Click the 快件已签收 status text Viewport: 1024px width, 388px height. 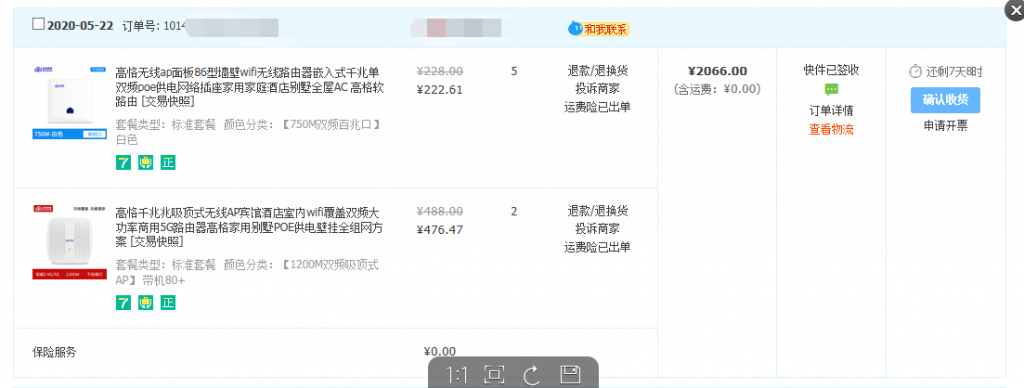coord(831,71)
